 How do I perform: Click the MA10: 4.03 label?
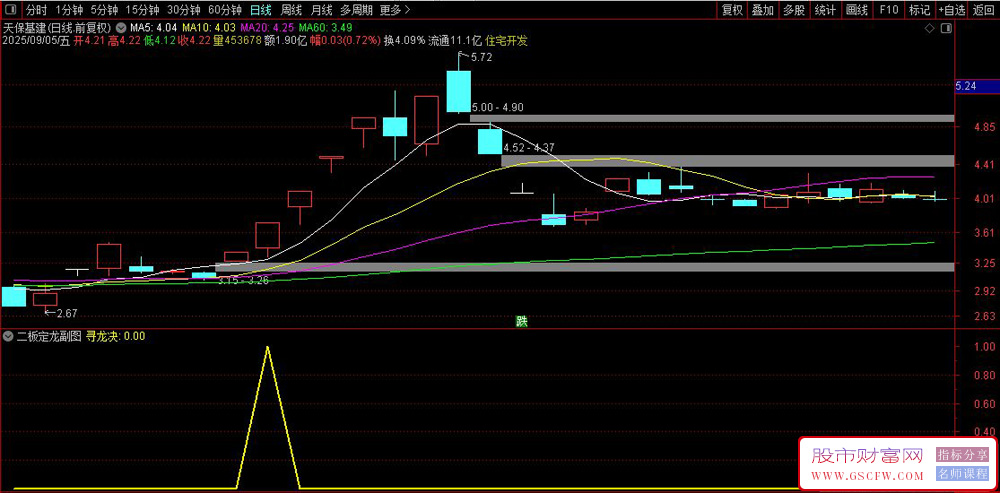point(209,28)
